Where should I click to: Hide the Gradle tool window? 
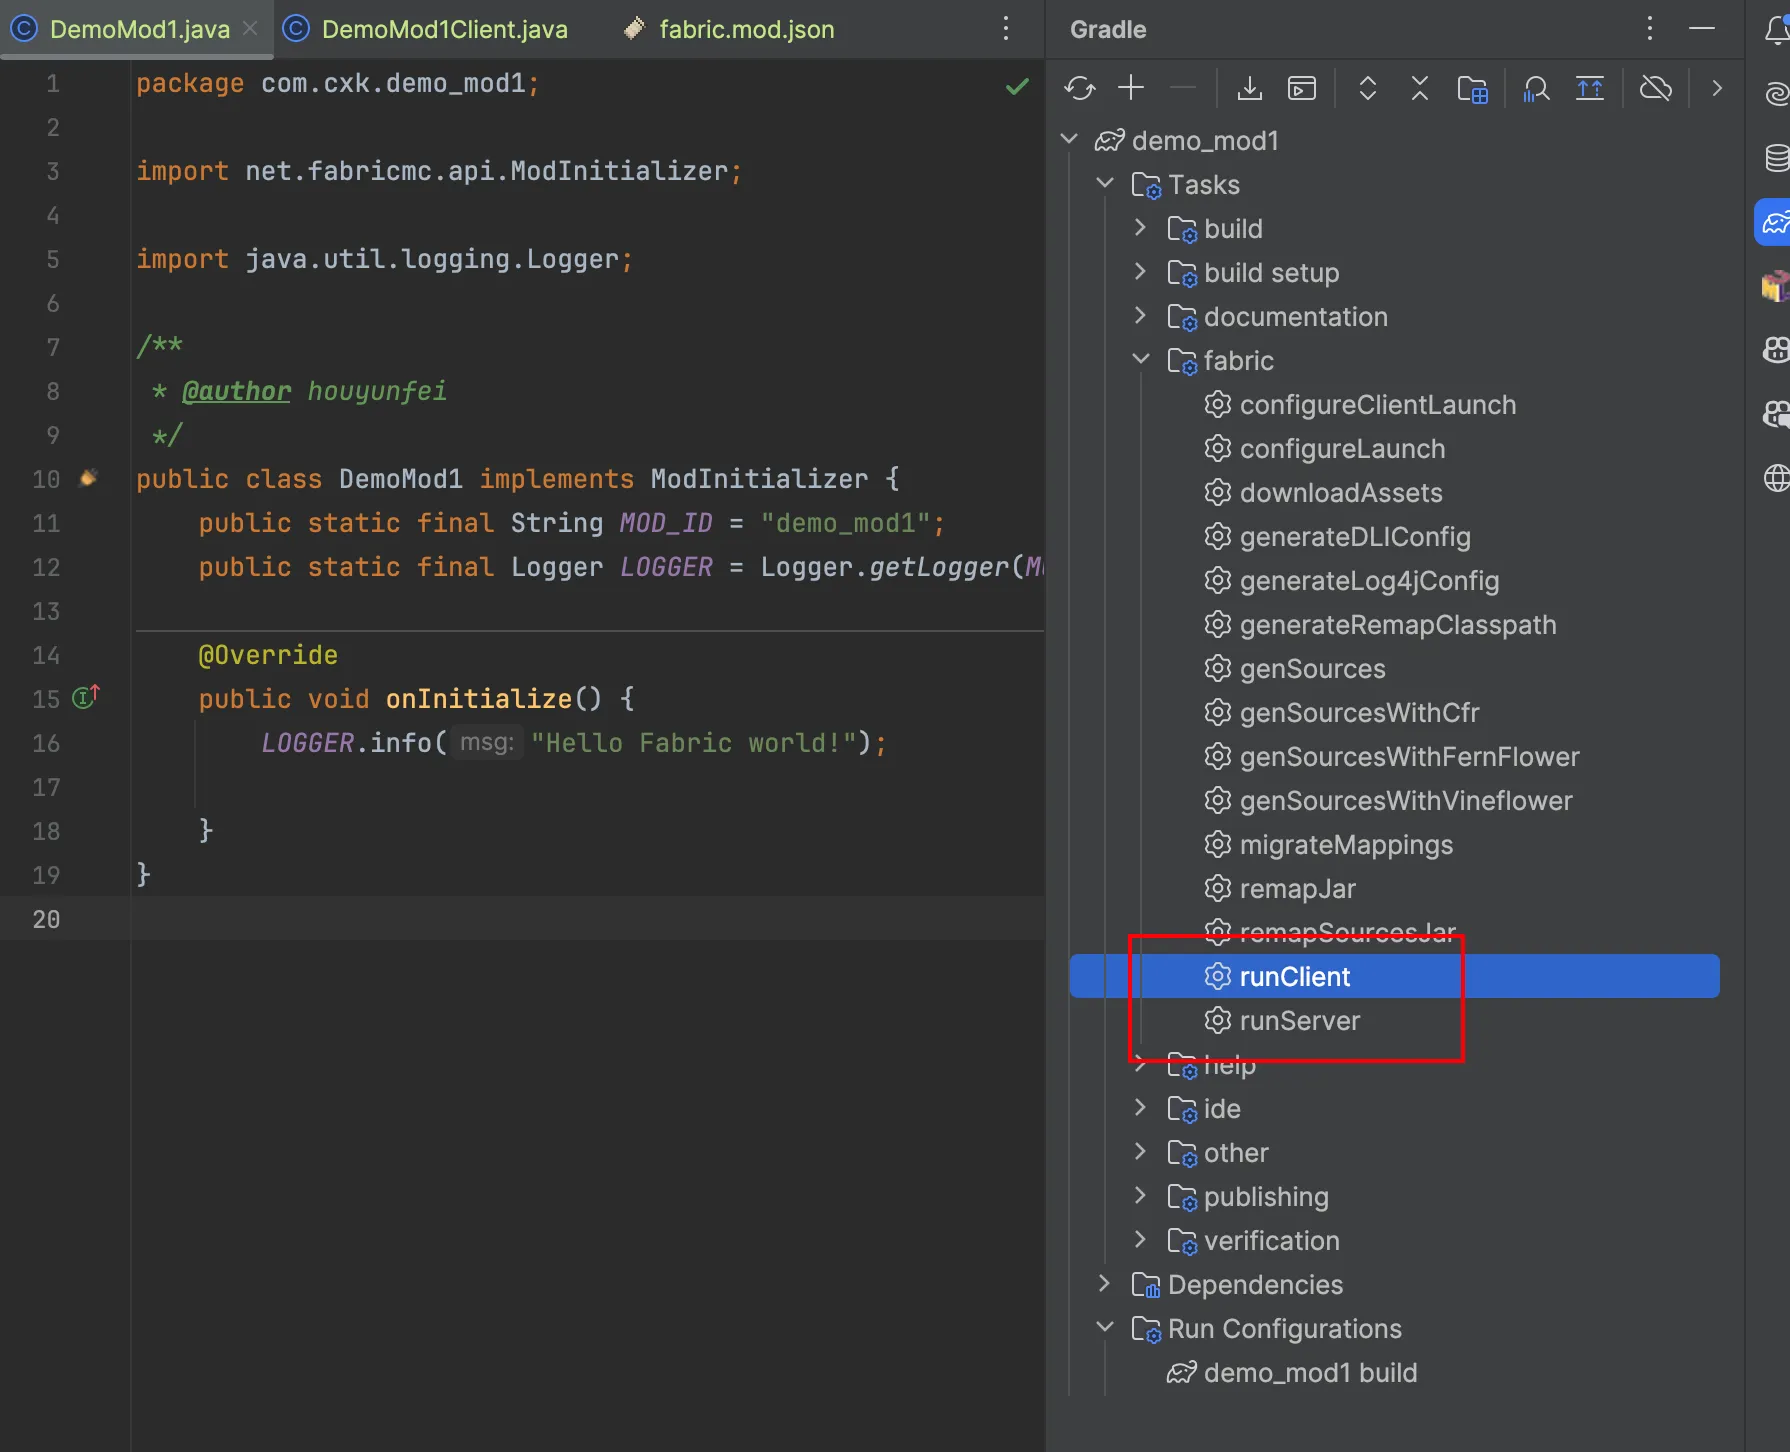pos(1702,29)
